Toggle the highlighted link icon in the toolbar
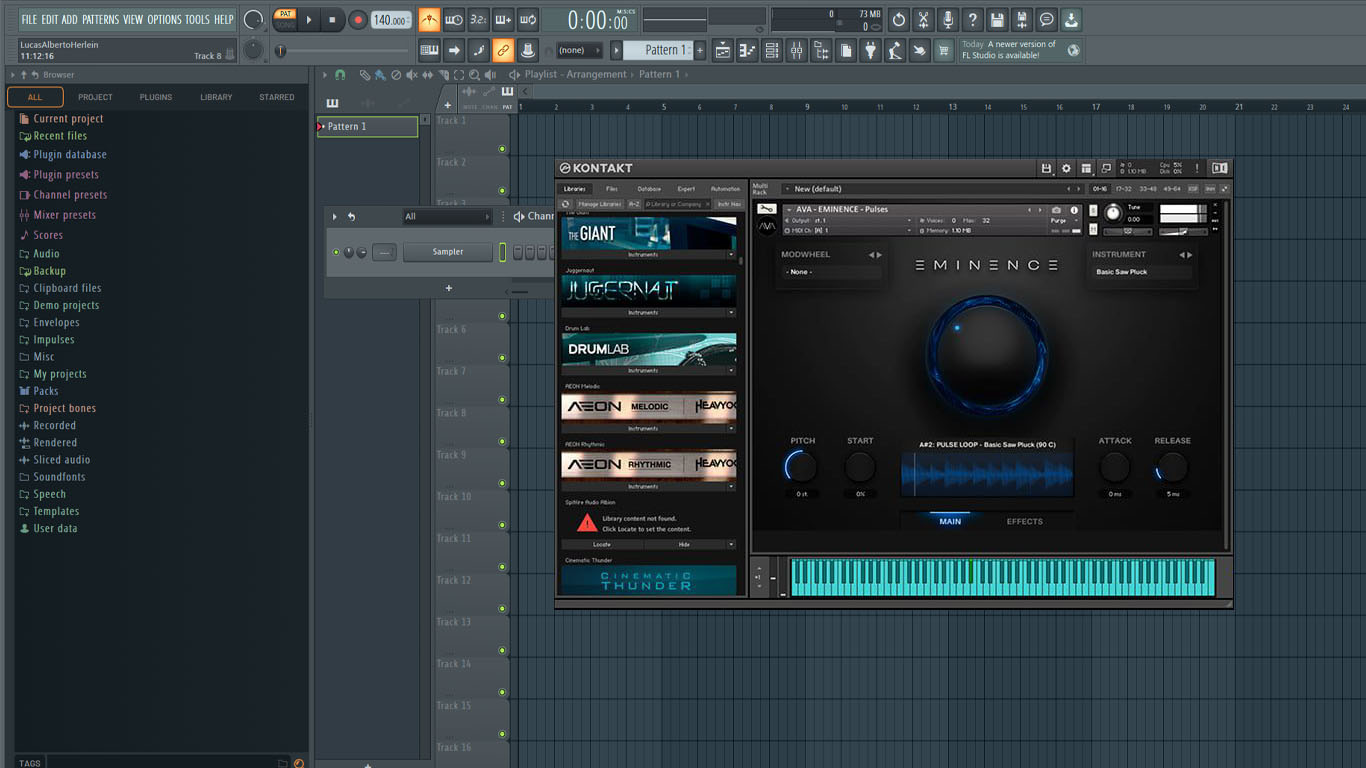This screenshot has height=768, width=1366. 503,50
